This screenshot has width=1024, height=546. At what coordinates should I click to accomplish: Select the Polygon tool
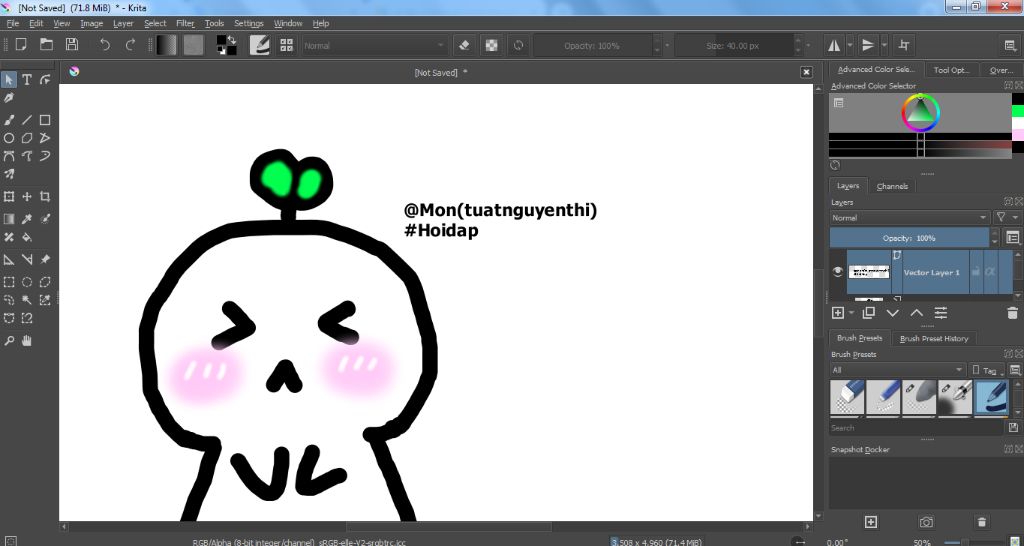(27, 138)
